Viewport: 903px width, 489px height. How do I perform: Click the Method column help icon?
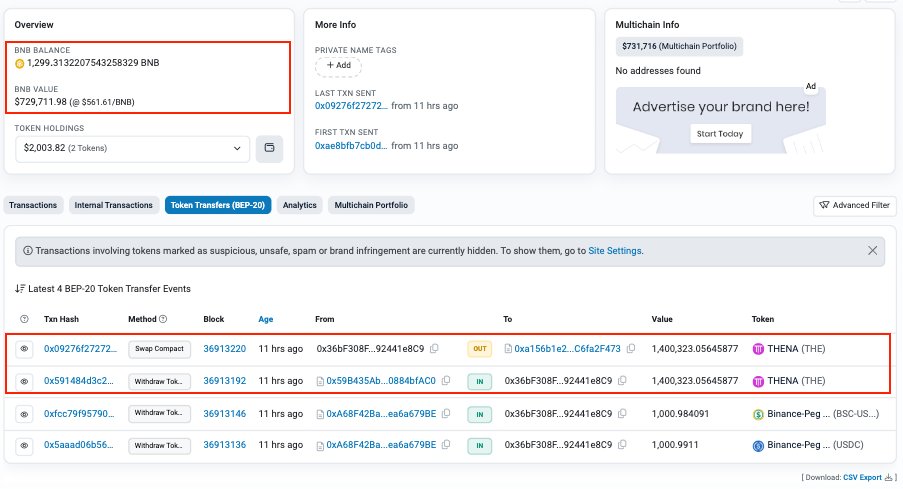tap(163, 319)
